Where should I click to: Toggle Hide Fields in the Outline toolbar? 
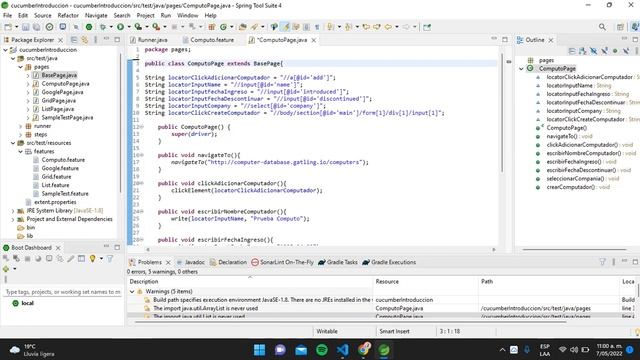(593, 51)
